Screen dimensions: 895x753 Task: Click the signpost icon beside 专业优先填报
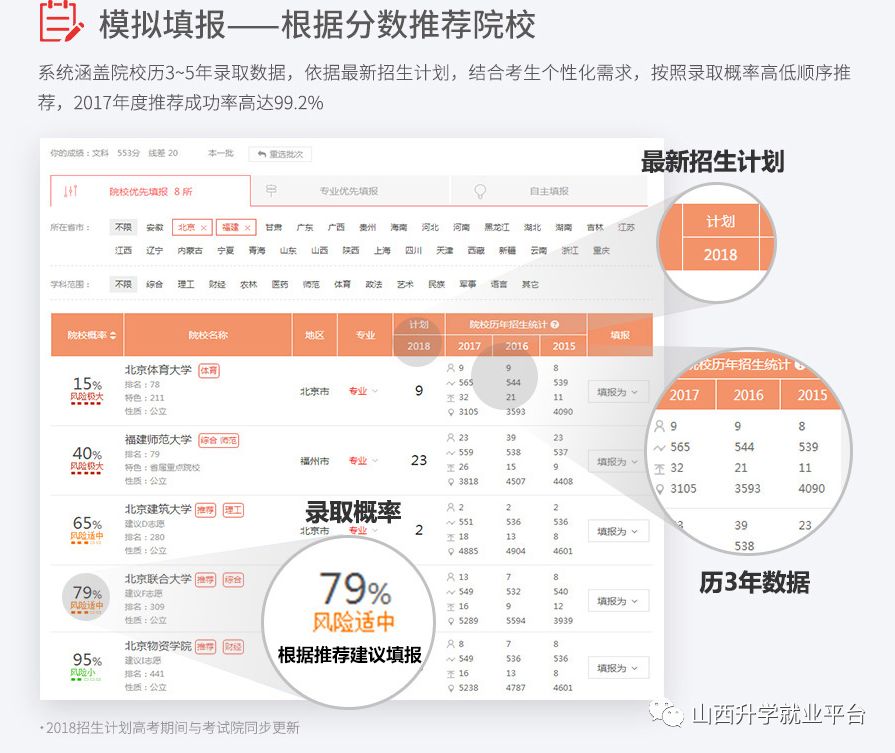(x=271, y=191)
